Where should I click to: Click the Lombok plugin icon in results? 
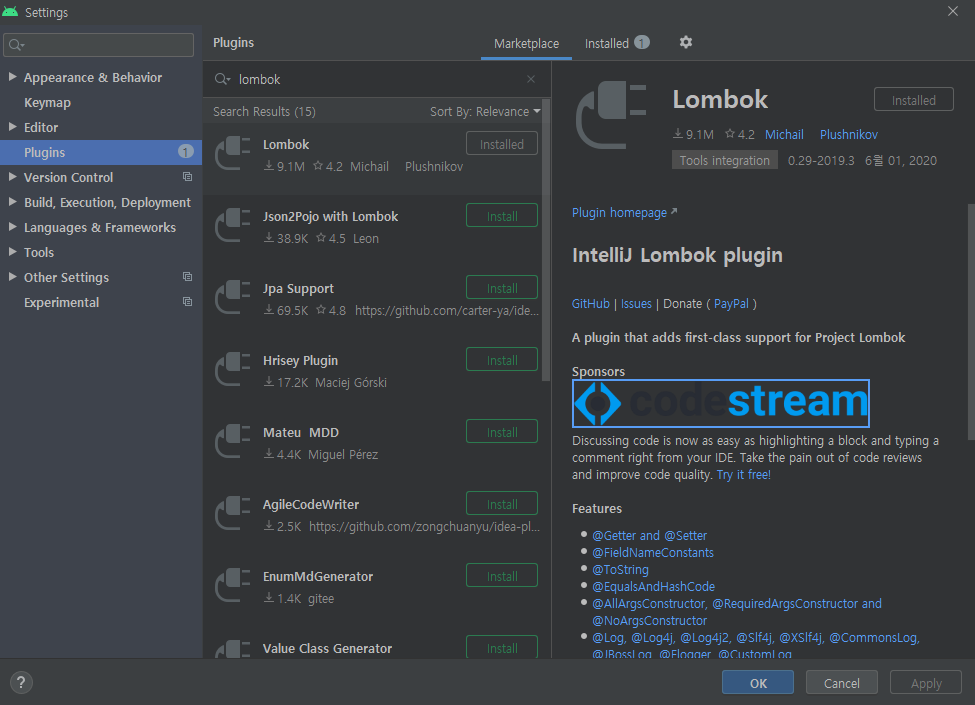[233, 154]
